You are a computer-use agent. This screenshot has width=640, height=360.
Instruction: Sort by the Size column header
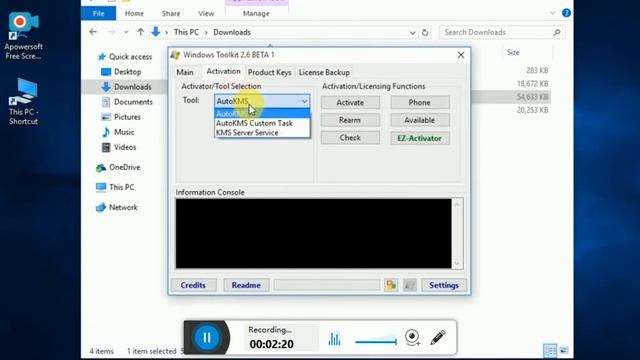(x=513, y=52)
